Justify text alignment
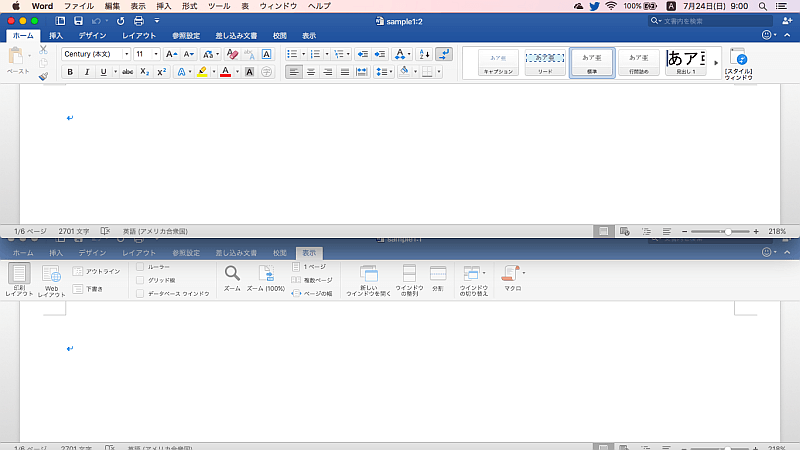Viewport: 800px width, 450px height. [344, 72]
